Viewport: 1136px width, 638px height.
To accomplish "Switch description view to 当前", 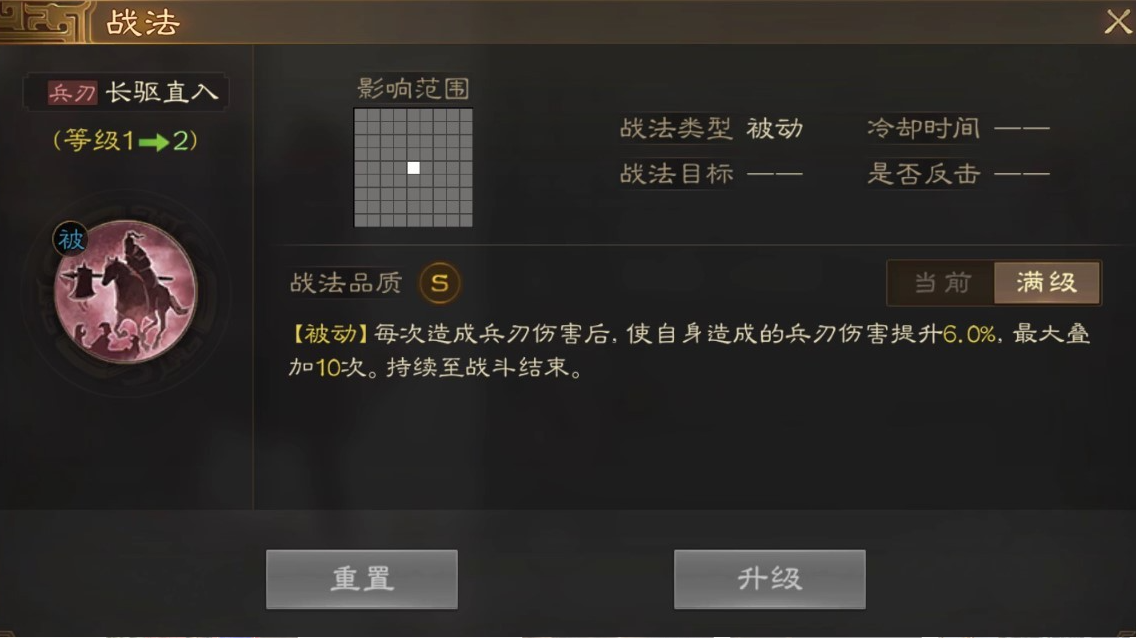I will point(941,282).
